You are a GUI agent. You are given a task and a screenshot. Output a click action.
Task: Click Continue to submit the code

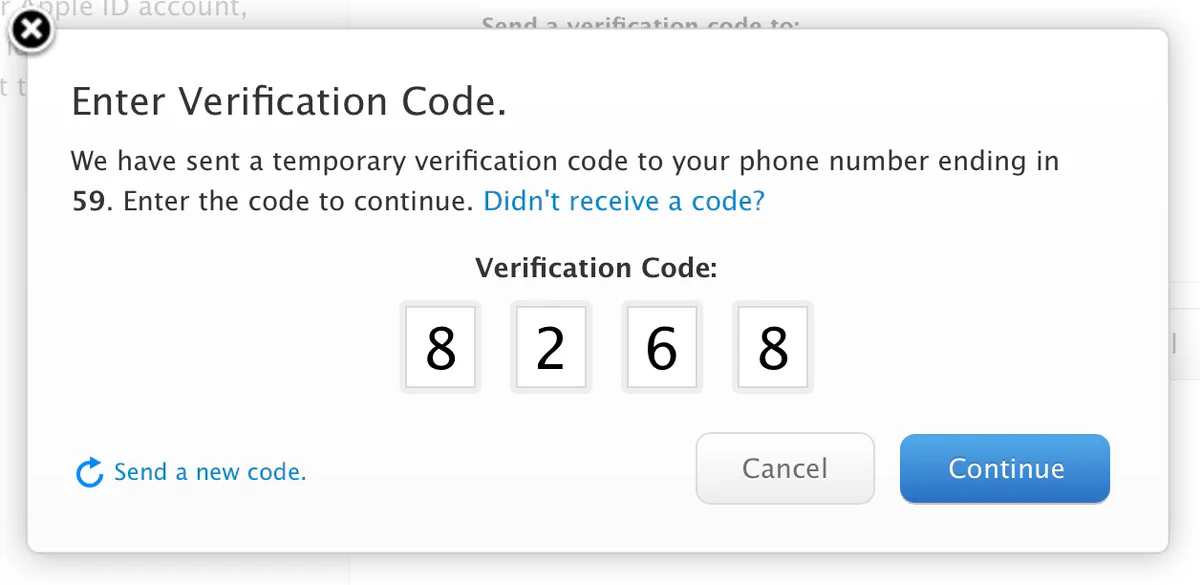1004,468
